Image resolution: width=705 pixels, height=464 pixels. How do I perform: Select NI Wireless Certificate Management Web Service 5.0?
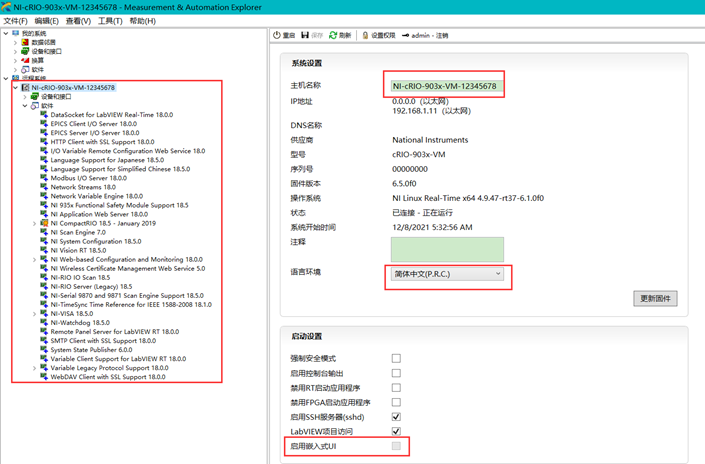pos(128,268)
